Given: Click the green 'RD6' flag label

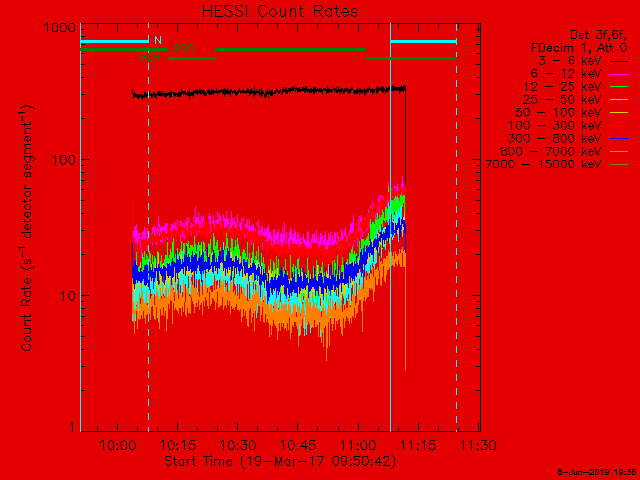Looking at the screenshot, I should (x=150, y=57).
